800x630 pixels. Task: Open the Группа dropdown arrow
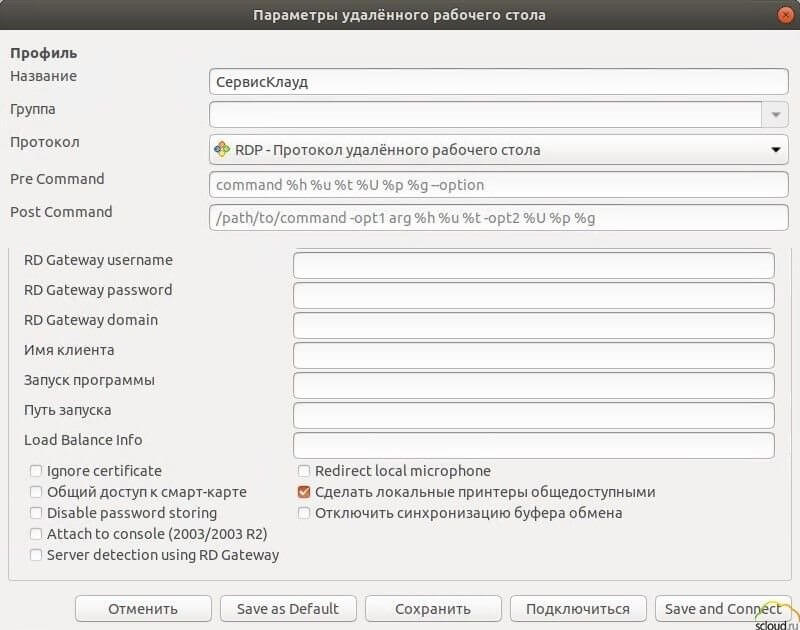pos(775,115)
